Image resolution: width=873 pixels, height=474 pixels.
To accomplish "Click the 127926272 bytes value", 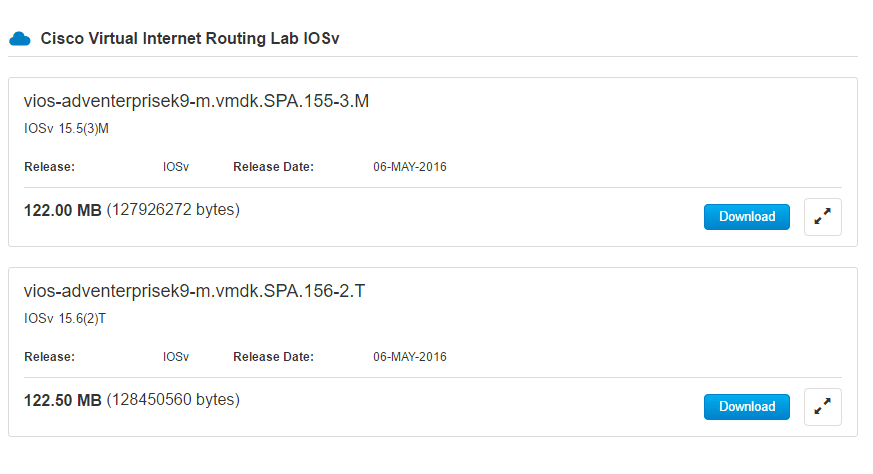I will [173, 210].
